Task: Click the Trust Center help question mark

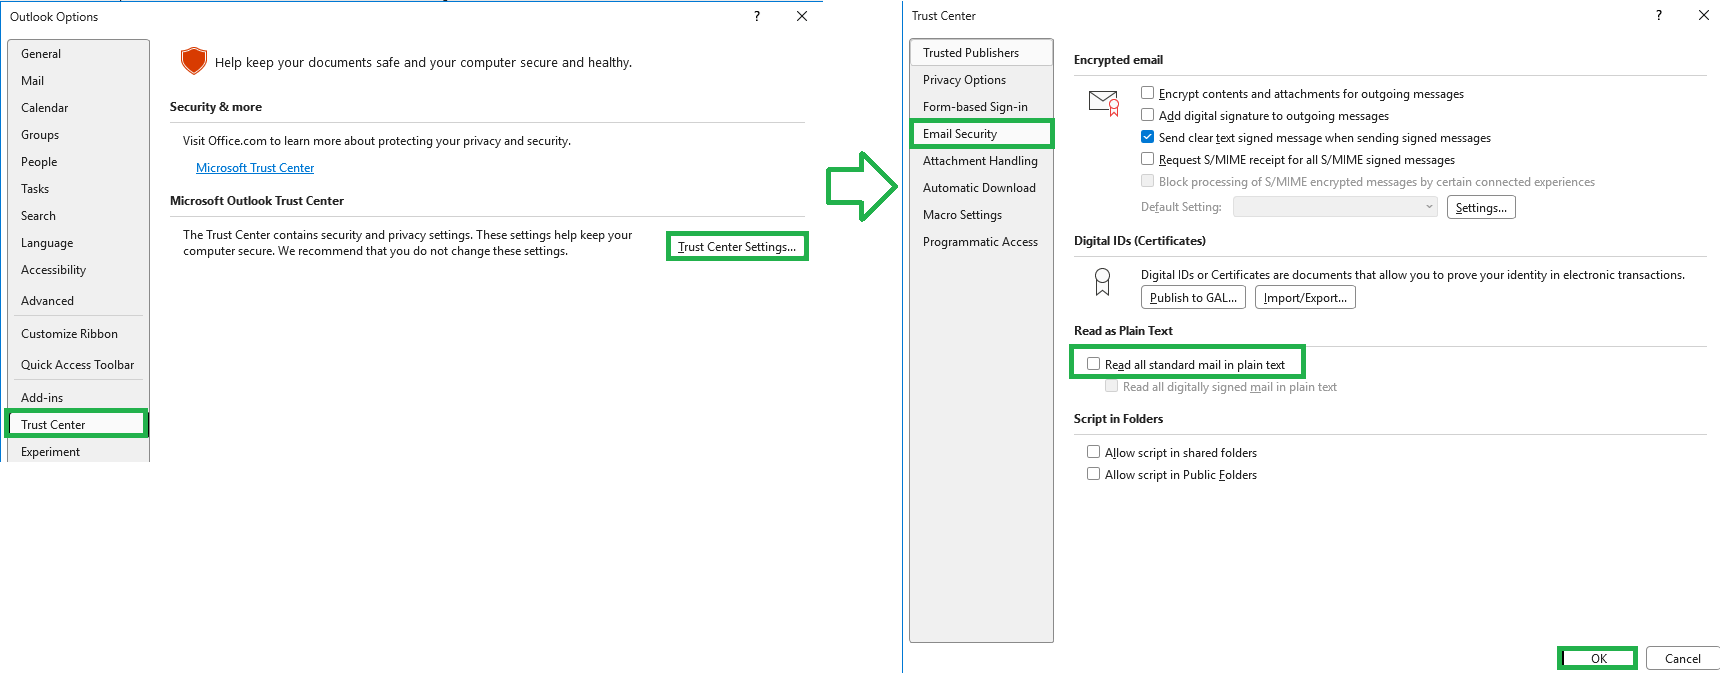Action: pyautogui.click(x=1659, y=15)
